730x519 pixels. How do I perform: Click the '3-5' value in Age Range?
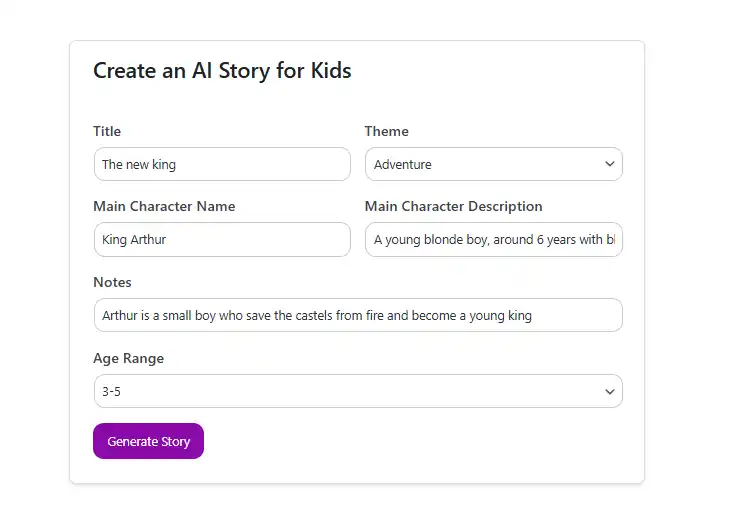pos(110,392)
